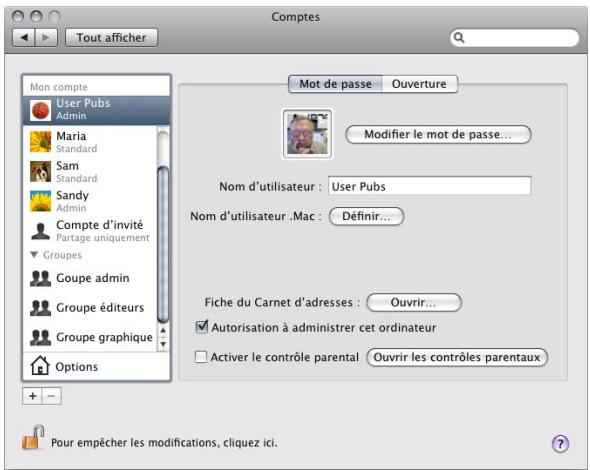Click the Nom d'utilisateur text field

429,186
